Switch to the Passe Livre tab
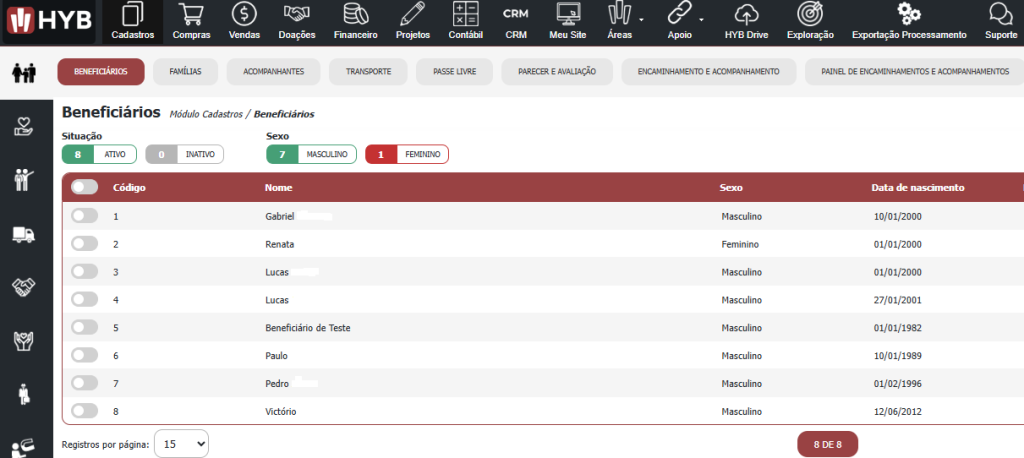Screen dimensions: 1024x458 [454, 72]
